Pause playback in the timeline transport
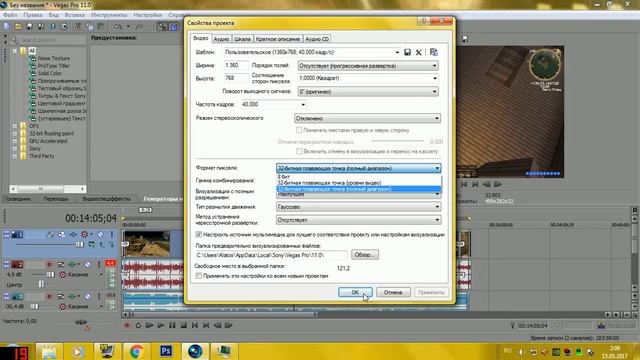640x360 pixels. coord(172,325)
